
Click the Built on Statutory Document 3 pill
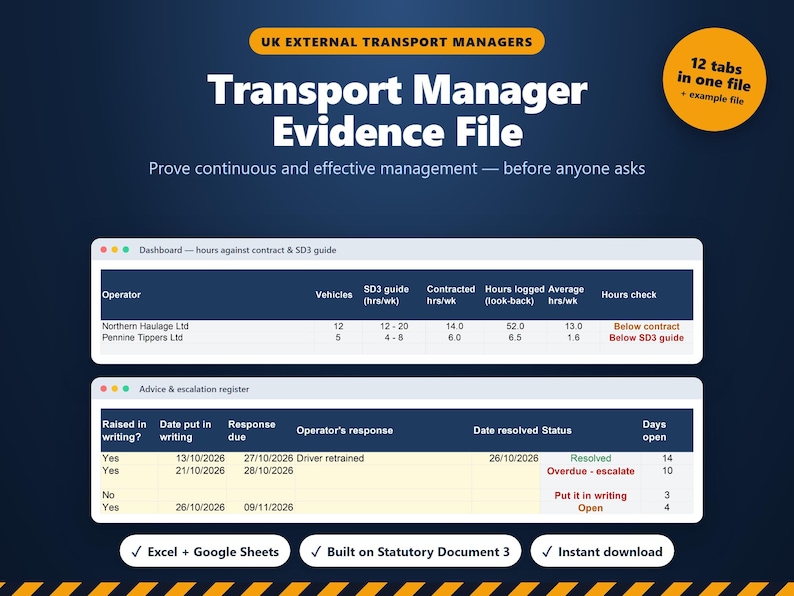pyautogui.click(x=410, y=551)
